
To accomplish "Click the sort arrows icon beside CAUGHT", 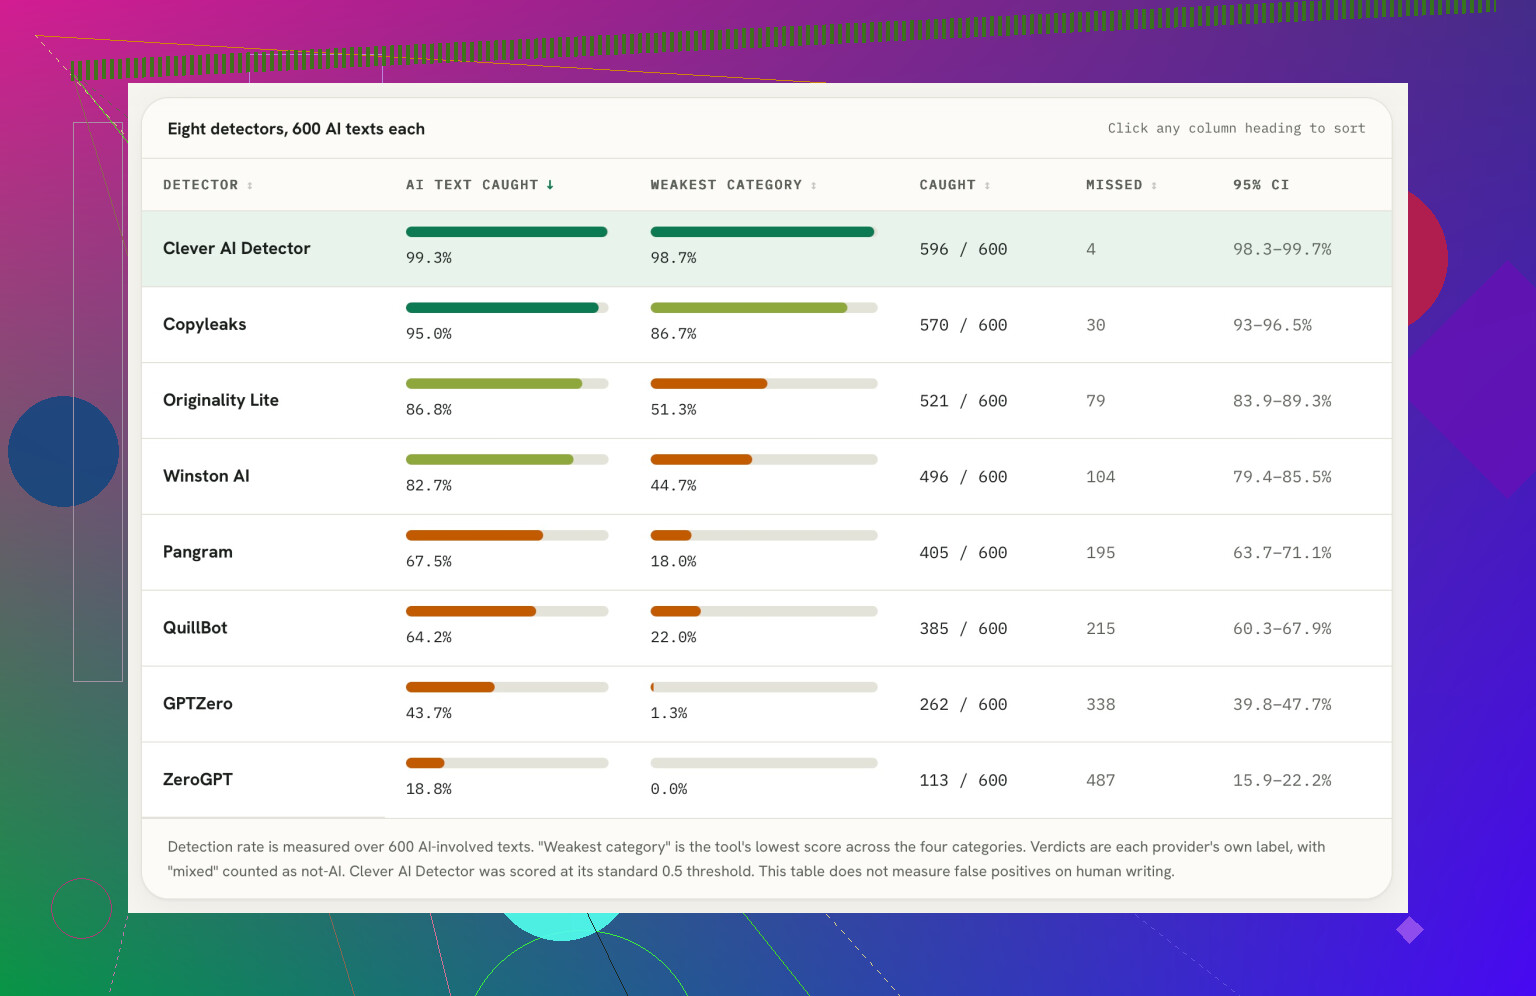I will click(987, 185).
